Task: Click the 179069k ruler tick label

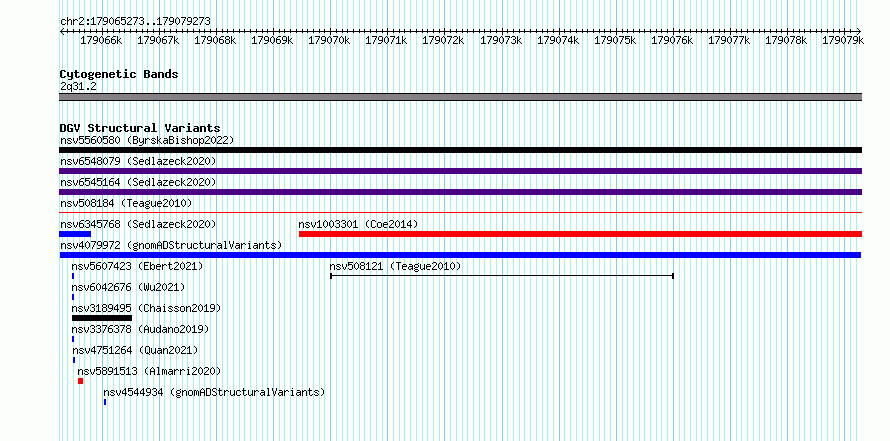Action: 272,40
